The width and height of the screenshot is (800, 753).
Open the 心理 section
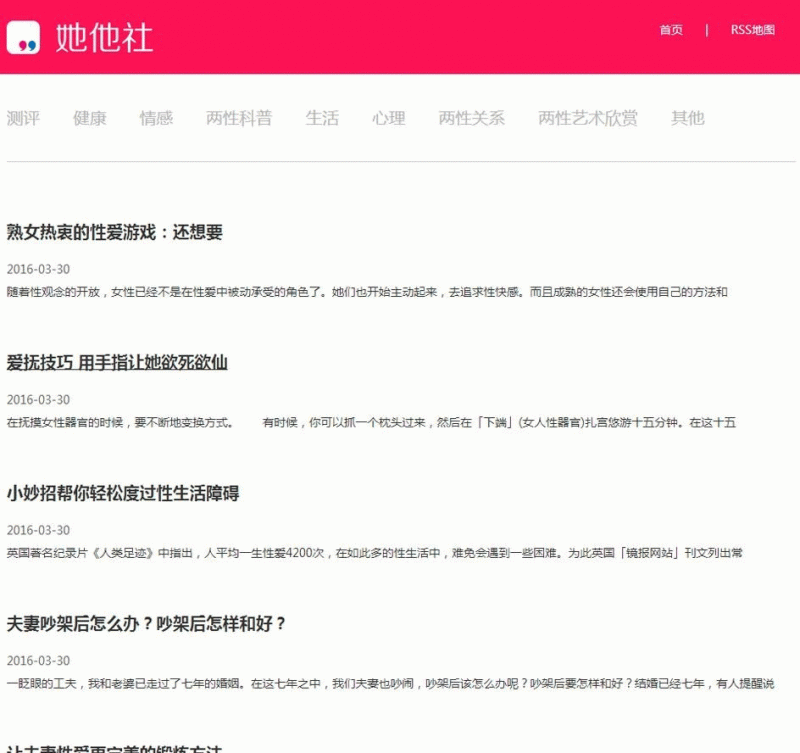[x=388, y=117]
